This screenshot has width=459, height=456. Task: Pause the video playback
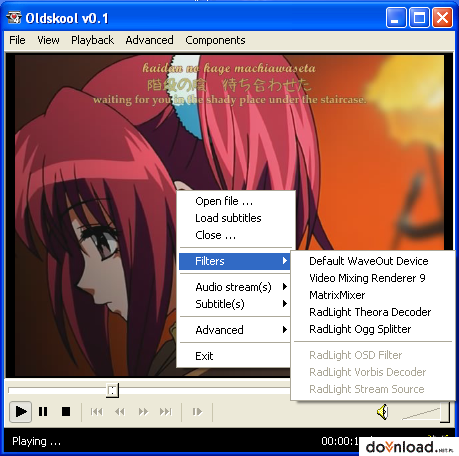coord(43,412)
